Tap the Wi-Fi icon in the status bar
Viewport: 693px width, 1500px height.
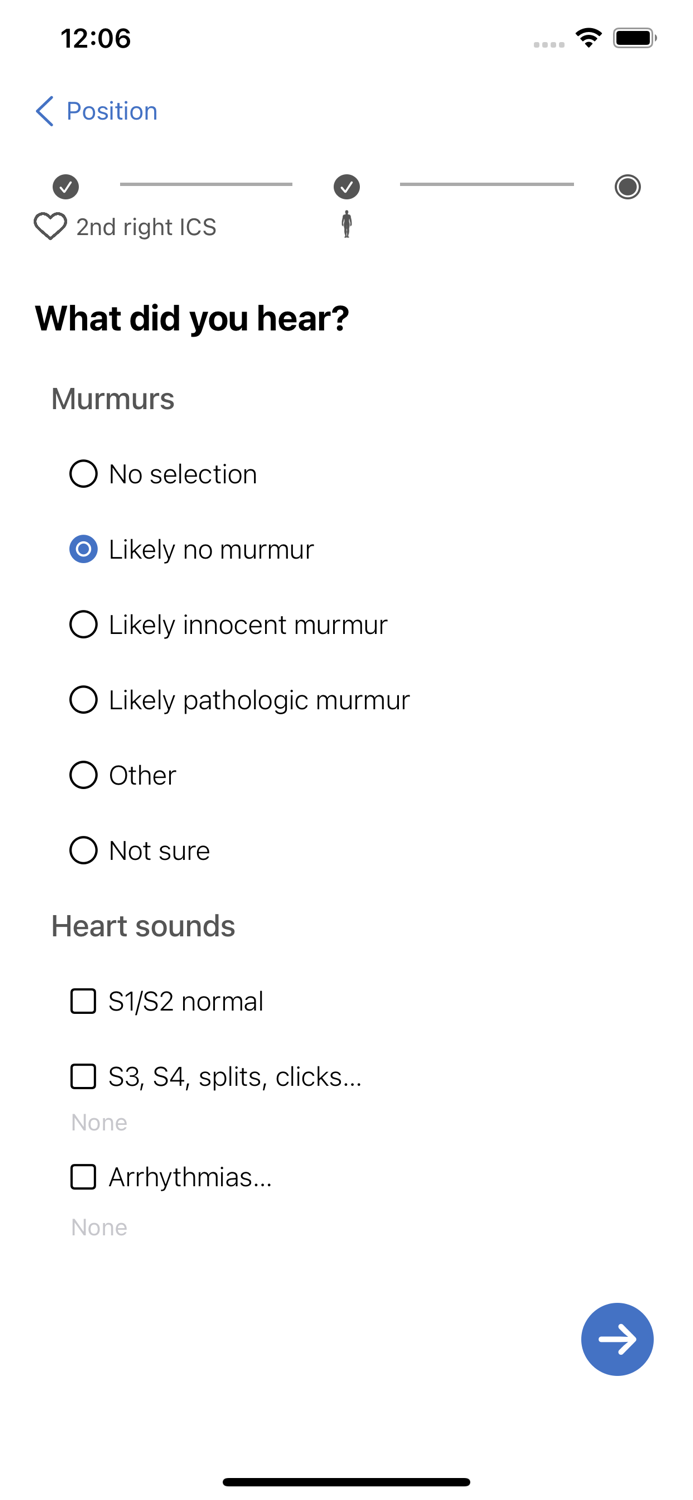point(588,37)
